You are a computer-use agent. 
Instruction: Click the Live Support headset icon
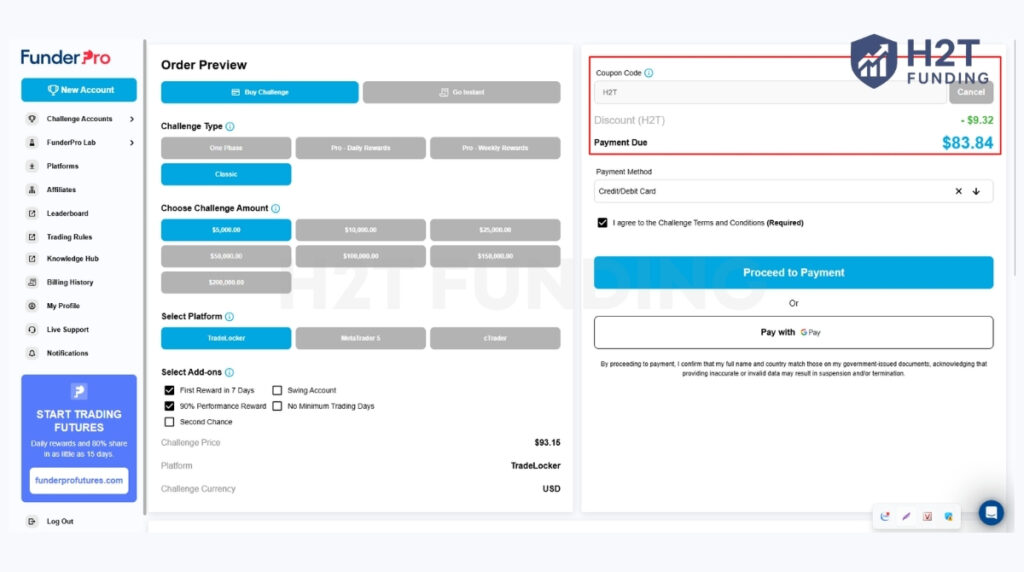click(31, 329)
